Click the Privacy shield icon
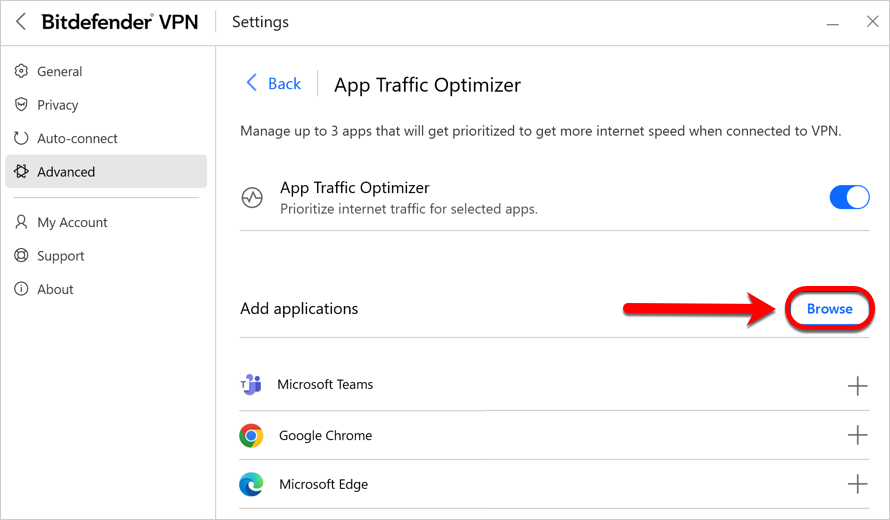Image resolution: width=890 pixels, height=520 pixels. 21,104
